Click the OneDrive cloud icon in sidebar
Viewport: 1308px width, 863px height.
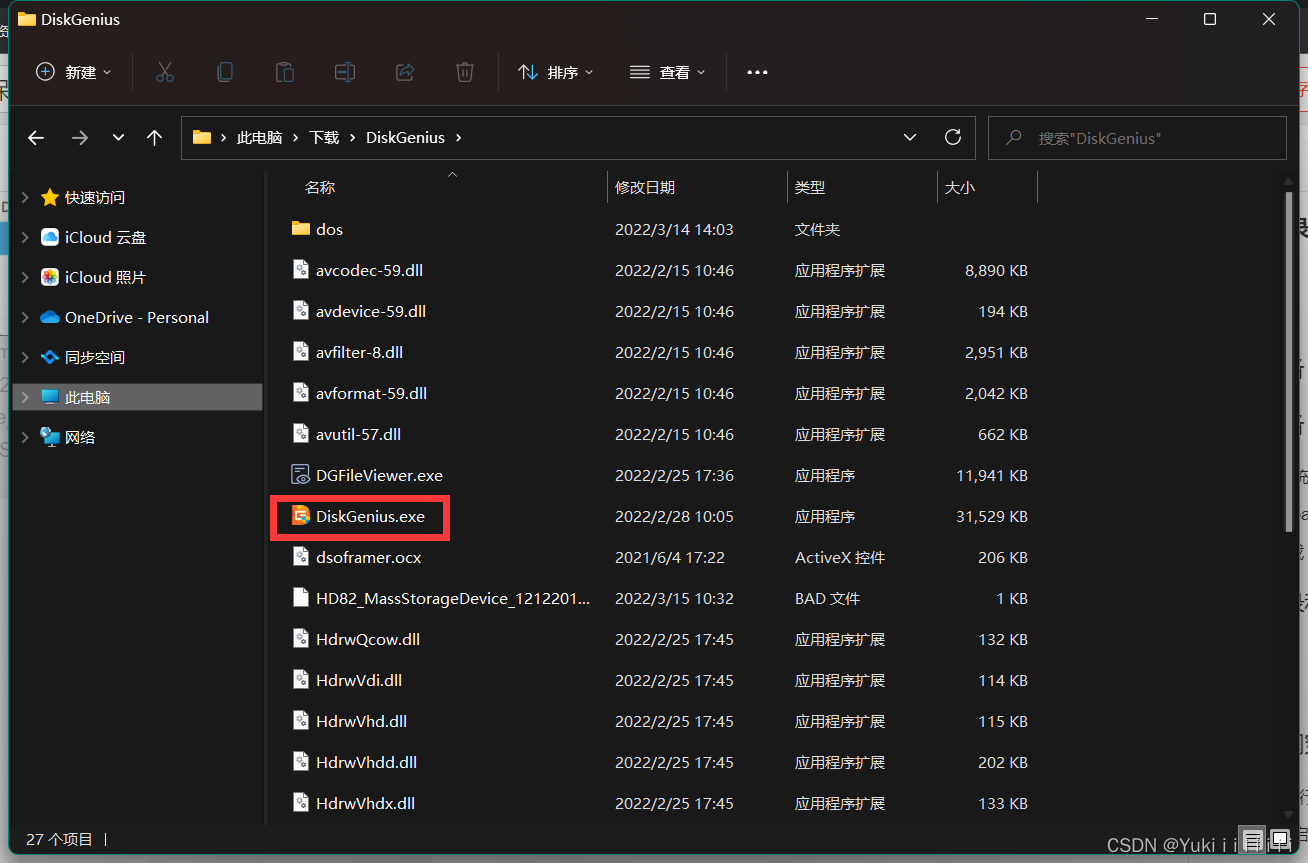(x=50, y=317)
